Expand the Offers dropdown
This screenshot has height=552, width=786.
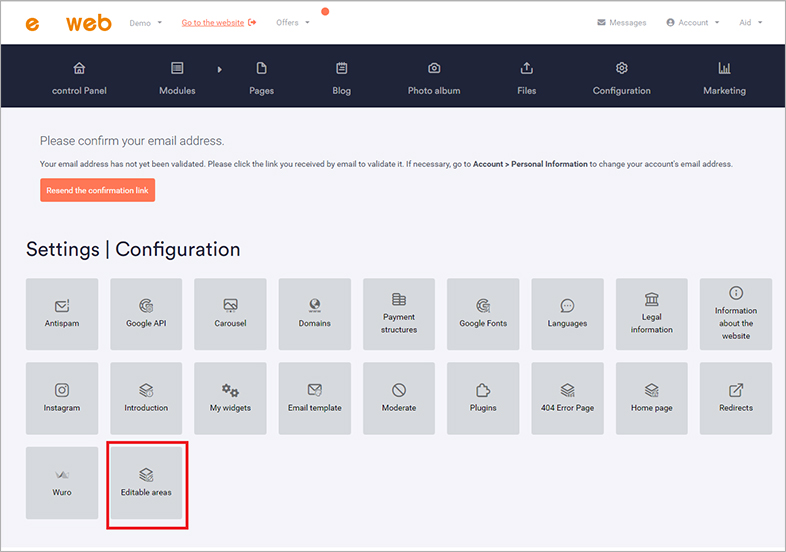pyautogui.click(x=293, y=23)
